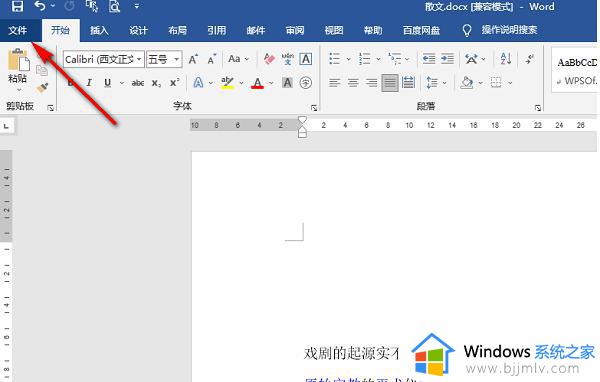
Task: Toggle subscript formatting
Action: pos(156,83)
